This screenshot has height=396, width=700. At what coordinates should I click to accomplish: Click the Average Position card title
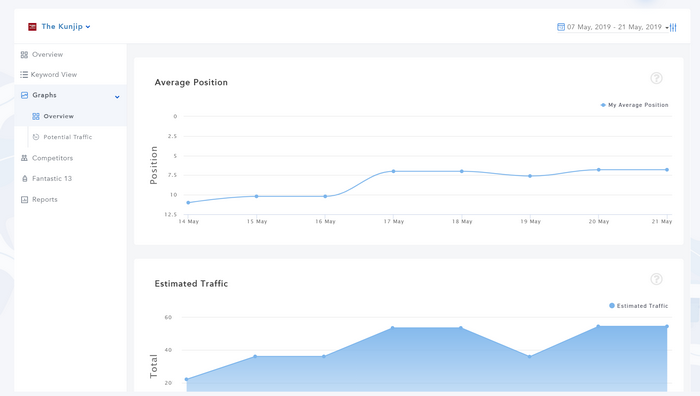191,83
